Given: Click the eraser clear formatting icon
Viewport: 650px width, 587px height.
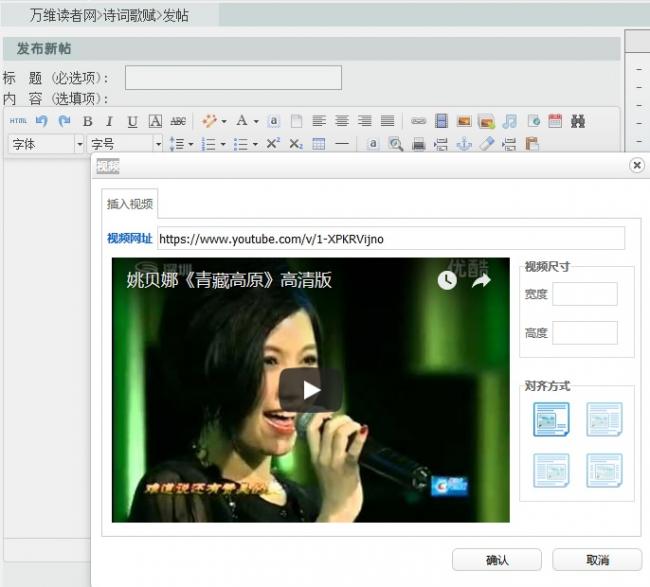Looking at the screenshot, I should (487, 144).
